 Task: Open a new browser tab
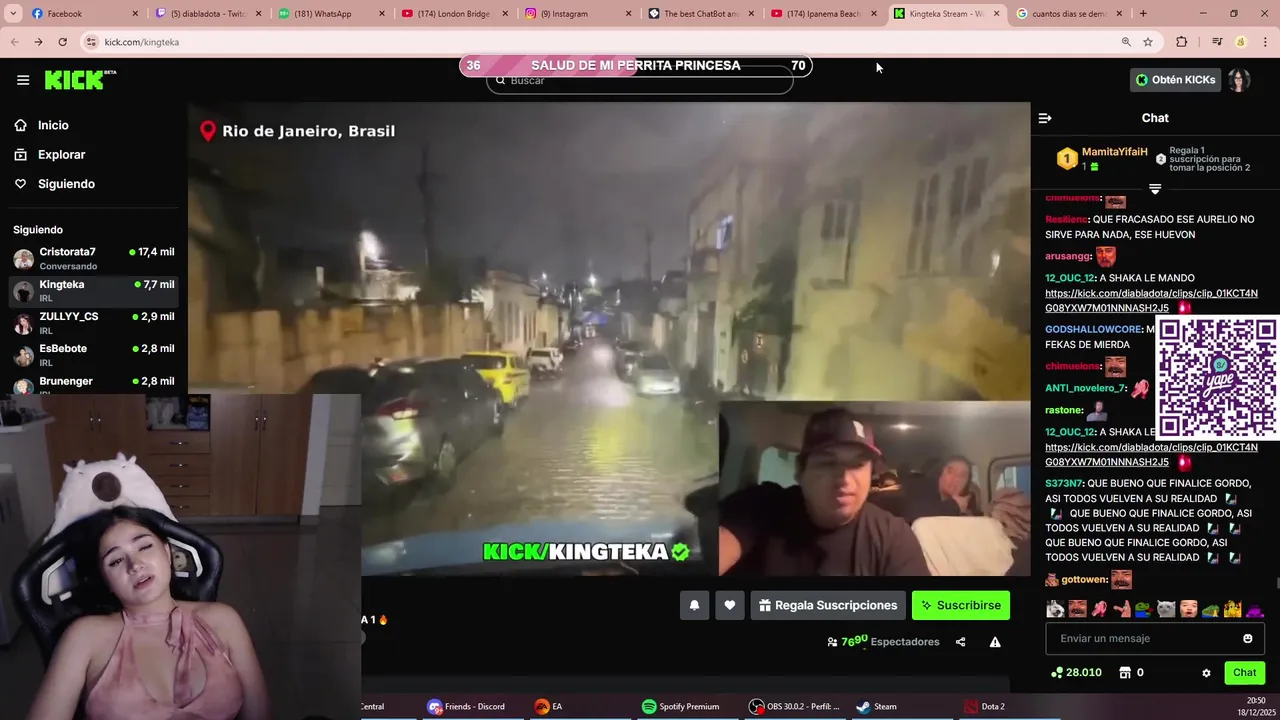pos(1143,14)
